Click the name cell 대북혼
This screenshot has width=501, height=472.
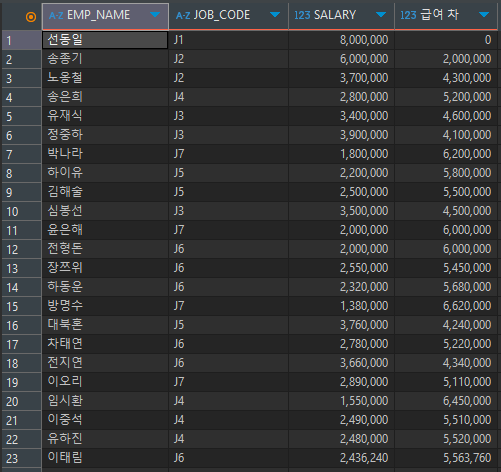(x=105, y=325)
